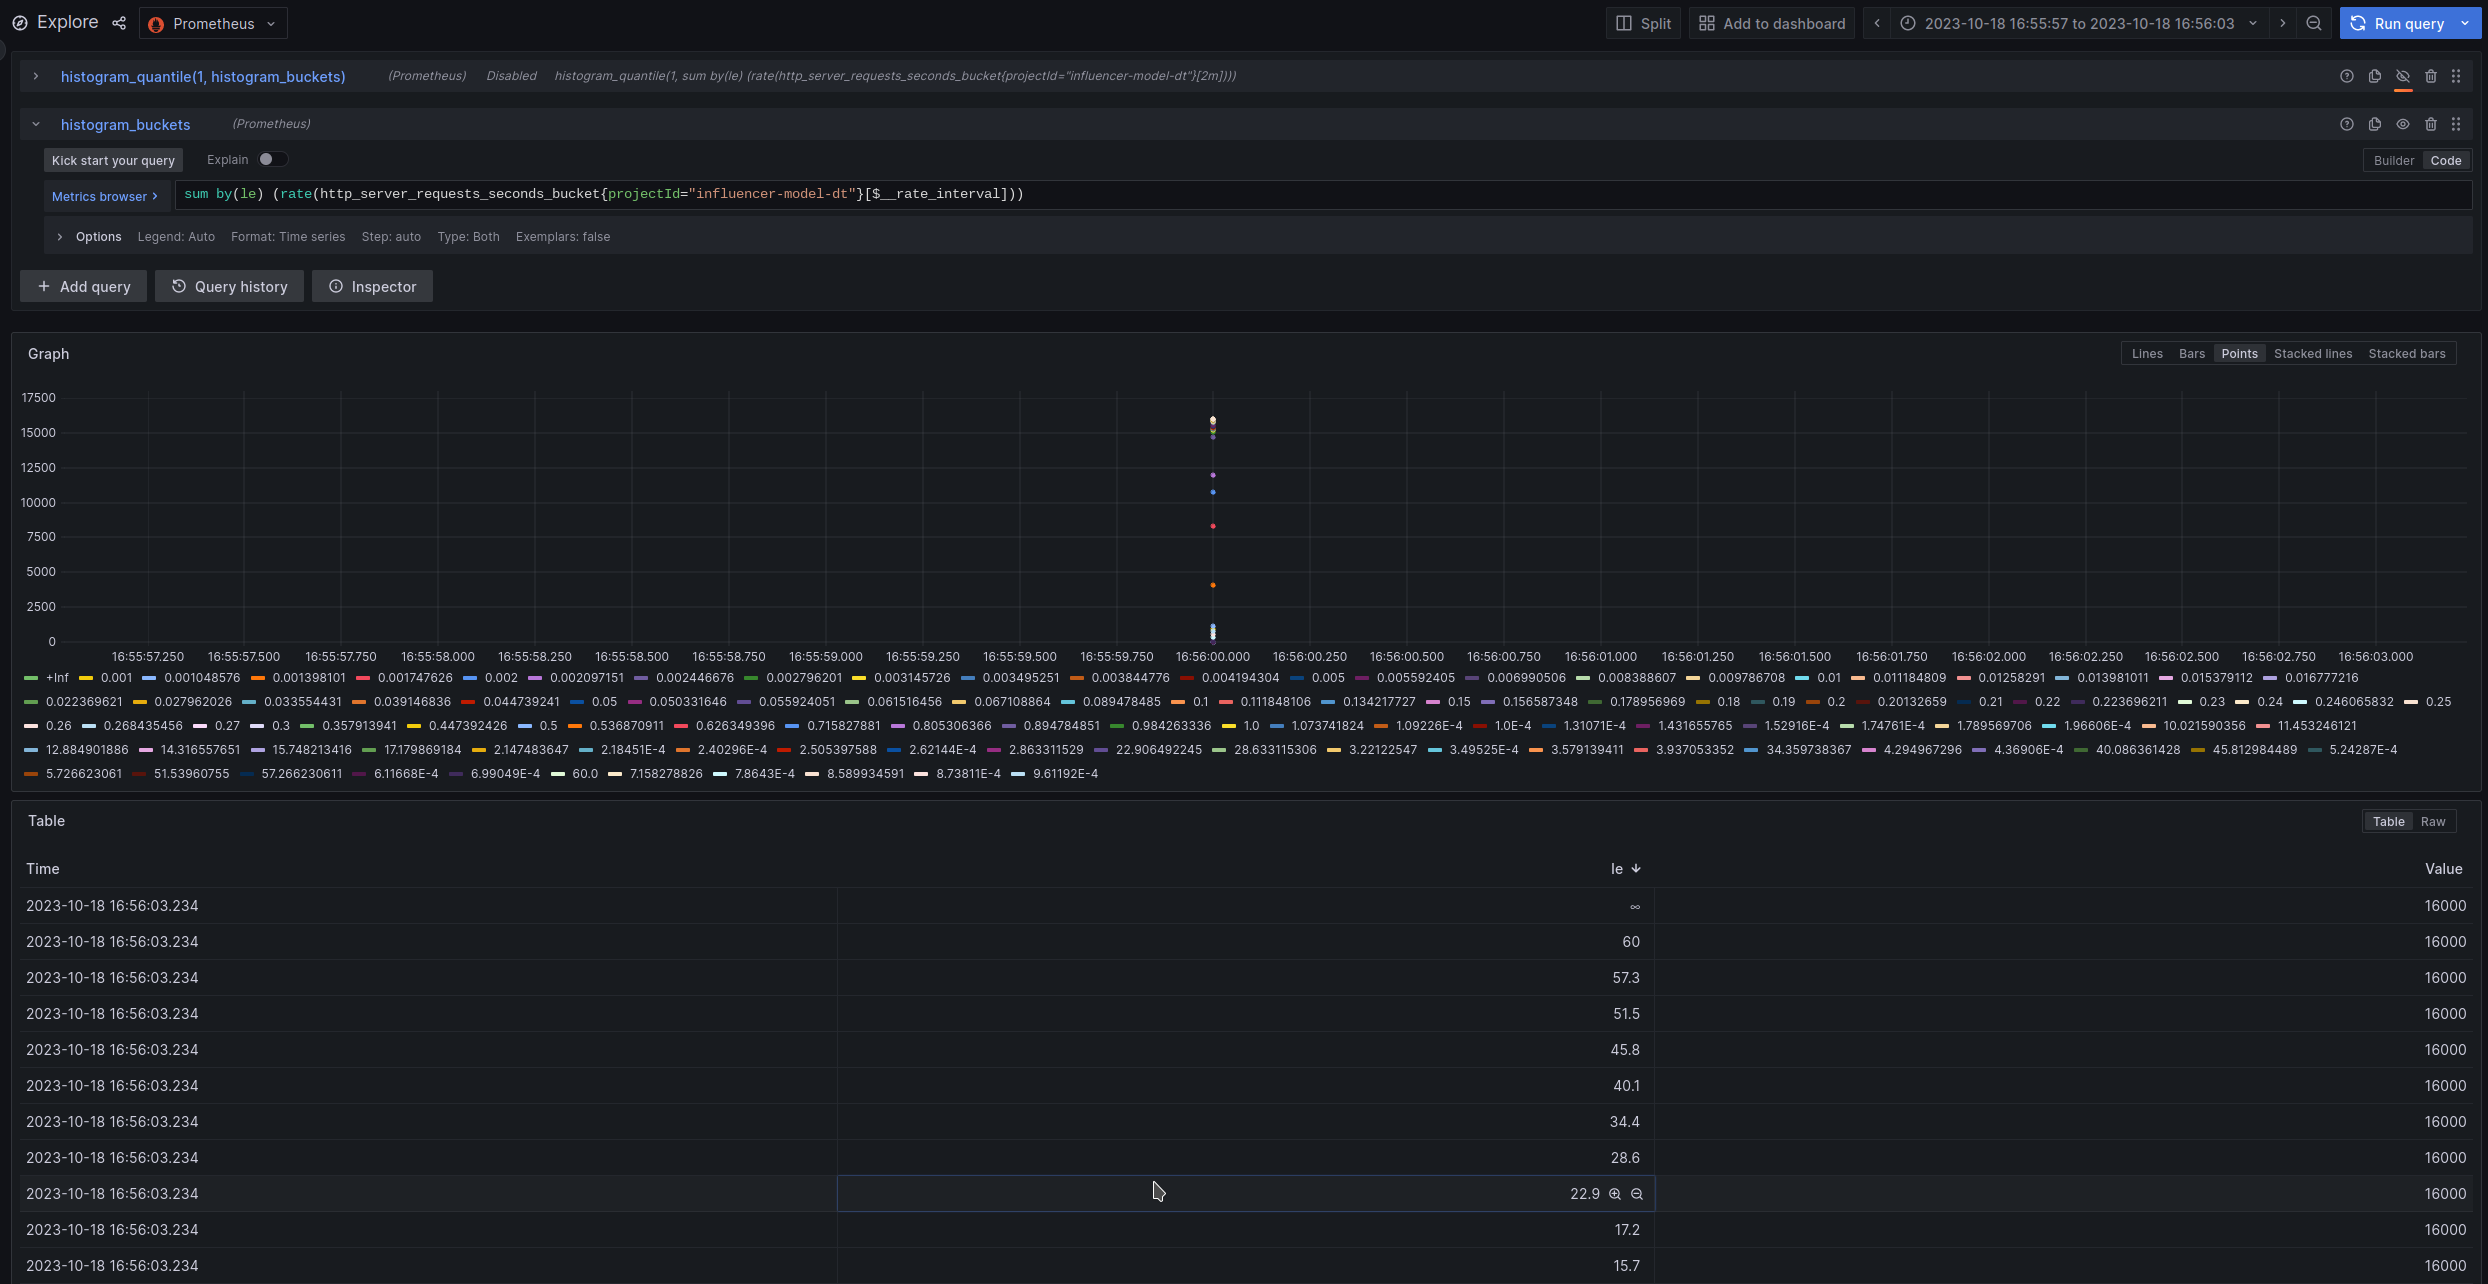Viewport: 2488px width, 1284px height.
Task: Duplicate the histogram_buckets query
Action: [x=2374, y=124]
